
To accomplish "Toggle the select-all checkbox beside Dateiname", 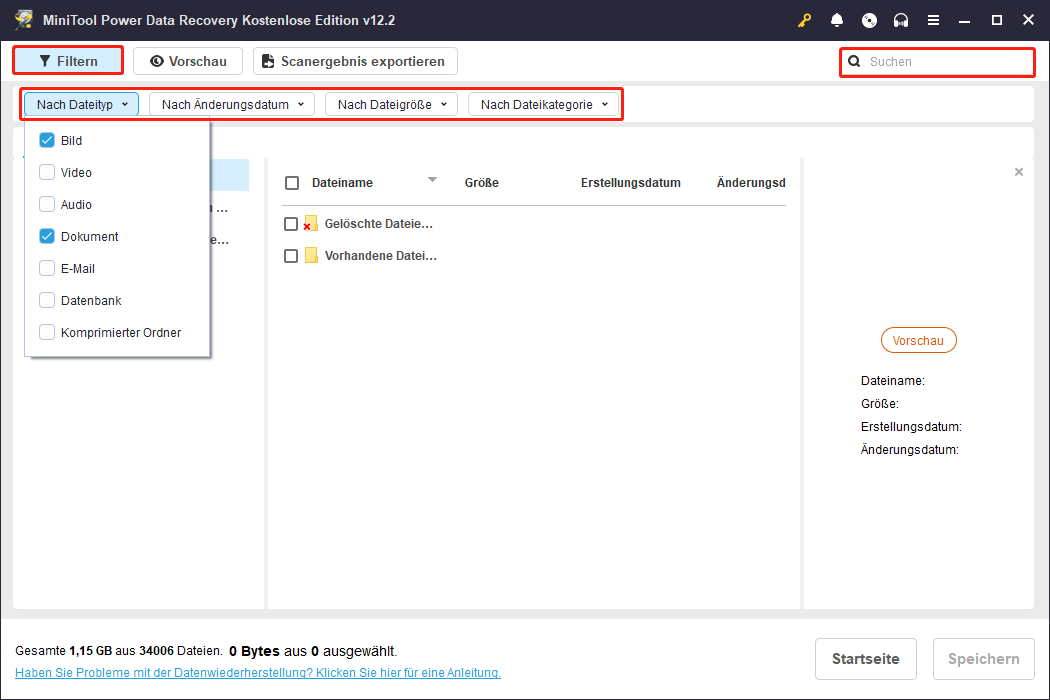I will point(292,183).
